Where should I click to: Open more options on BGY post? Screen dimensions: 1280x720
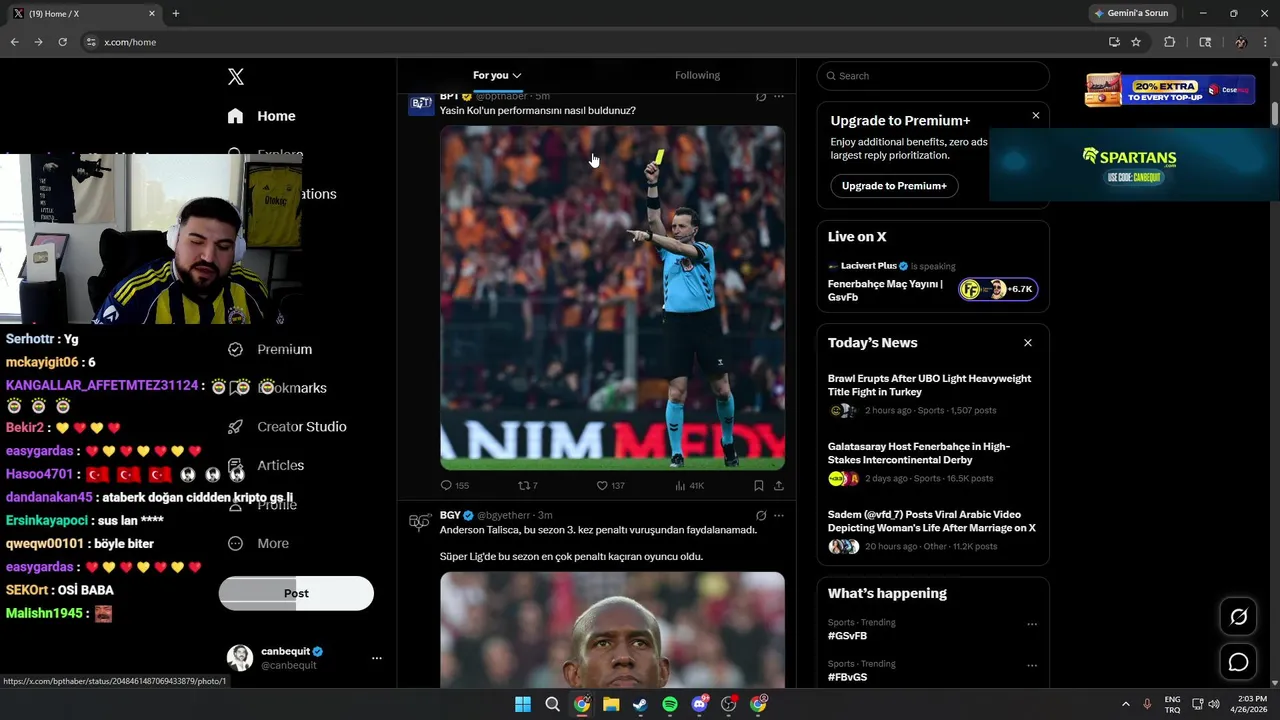coord(779,515)
